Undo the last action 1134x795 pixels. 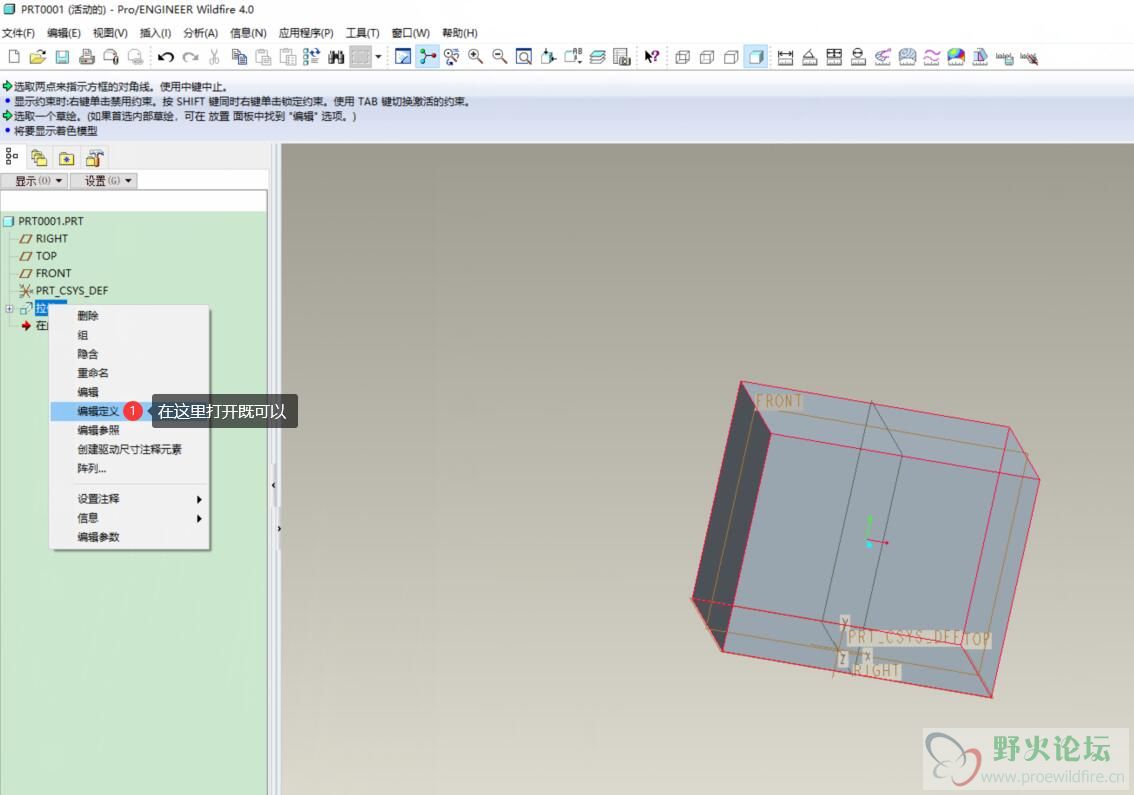166,56
